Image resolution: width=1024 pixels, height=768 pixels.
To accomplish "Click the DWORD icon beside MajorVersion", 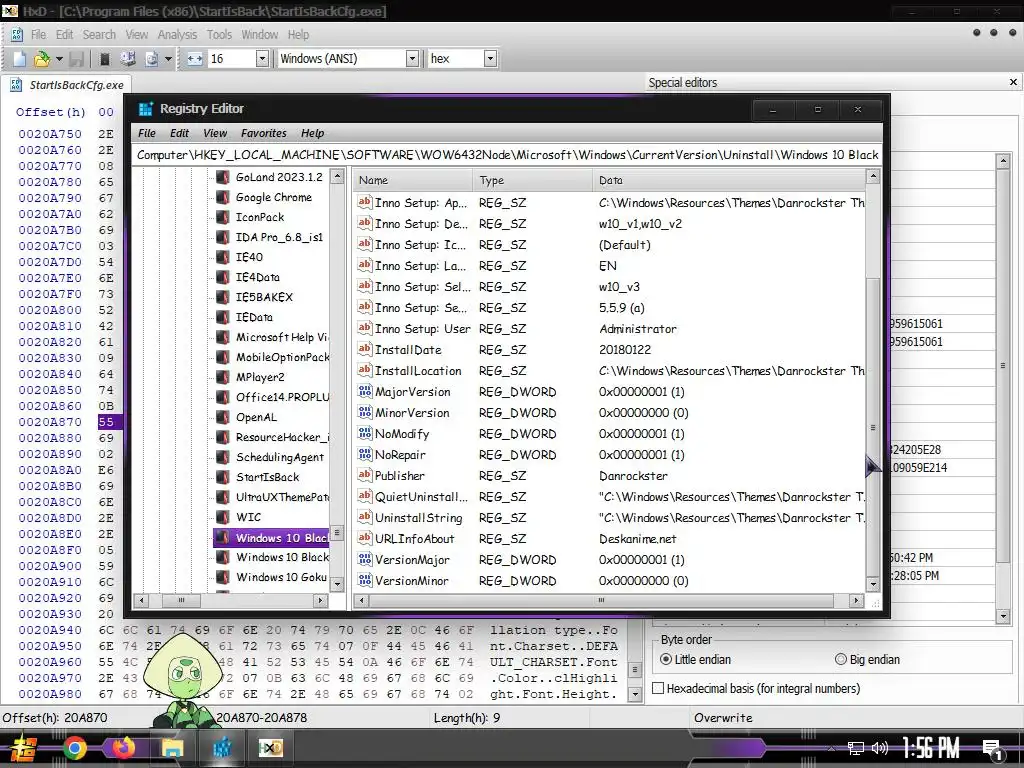I will (364, 391).
